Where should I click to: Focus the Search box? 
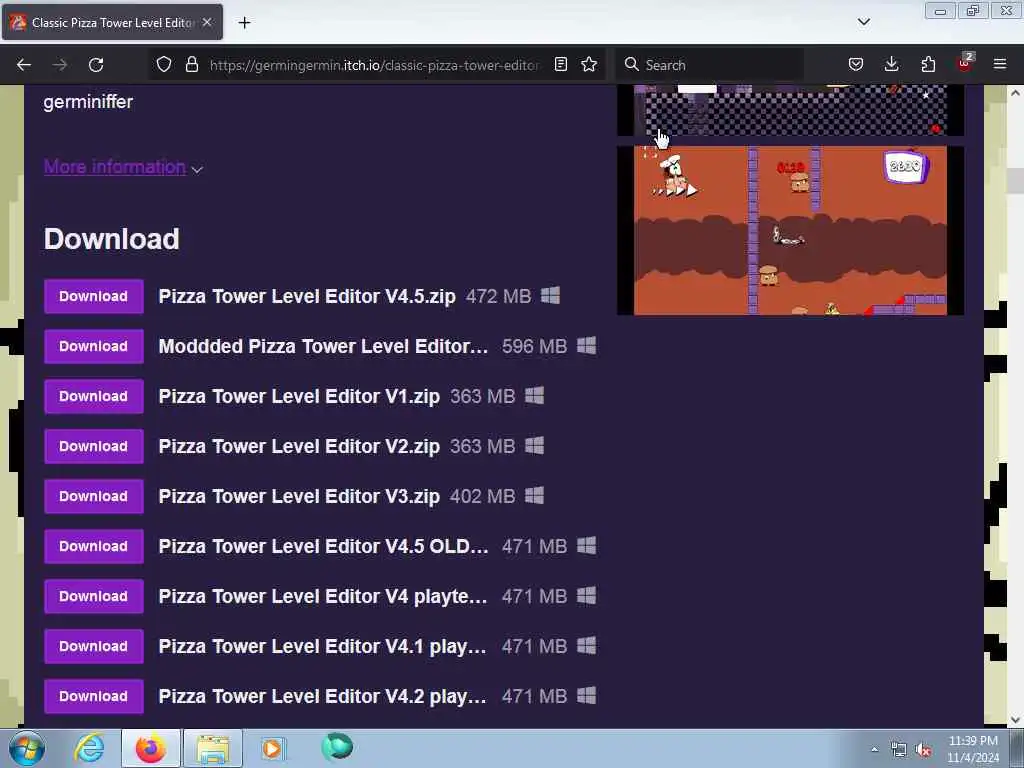[710, 65]
